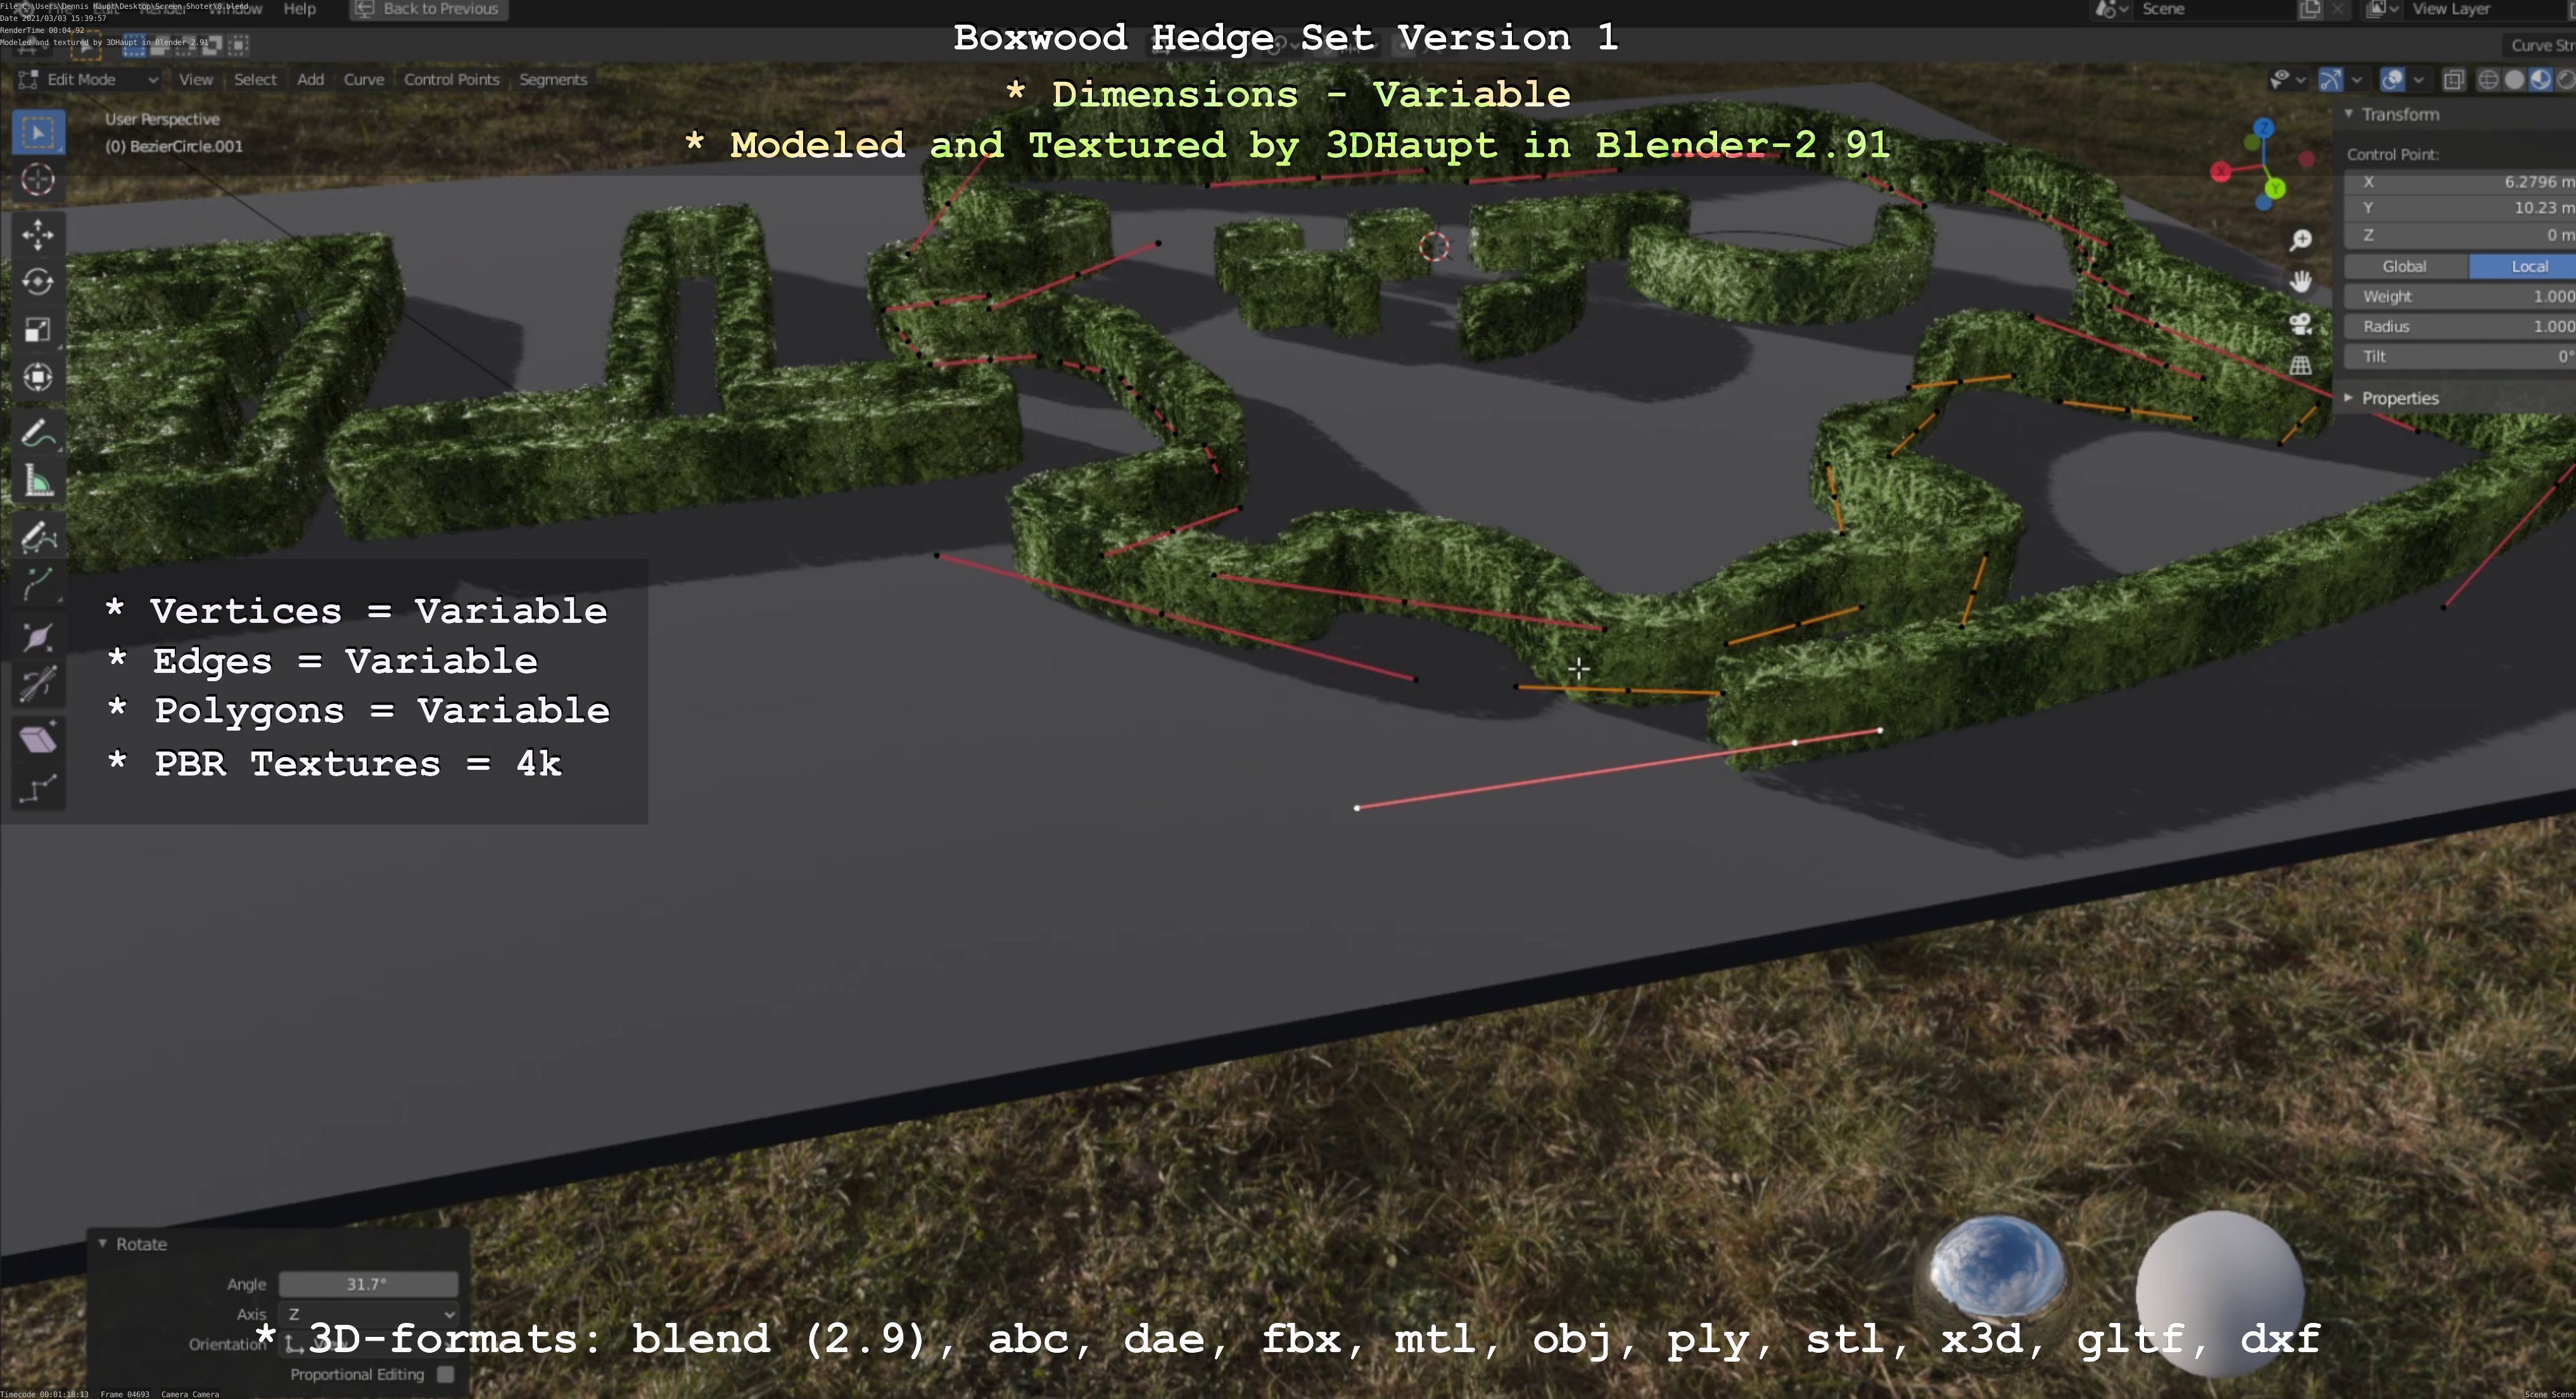Click the Angle 31.7° field
The width and height of the screenshot is (2576, 1399).
(369, 1284)
